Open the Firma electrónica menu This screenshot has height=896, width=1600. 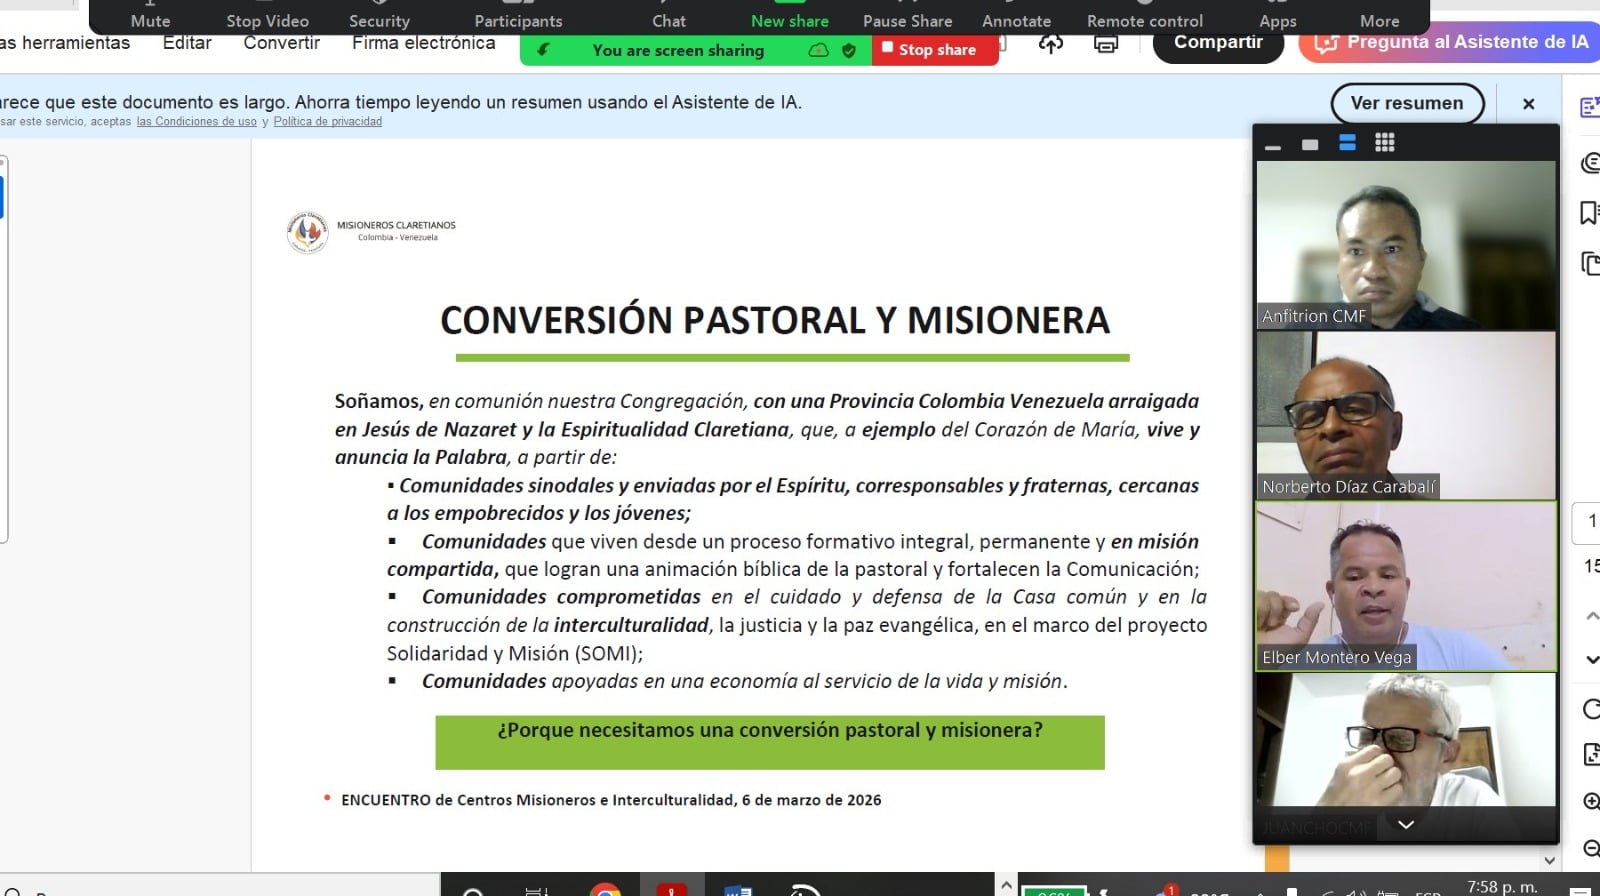pyautogui.click(x=423, y=43)
